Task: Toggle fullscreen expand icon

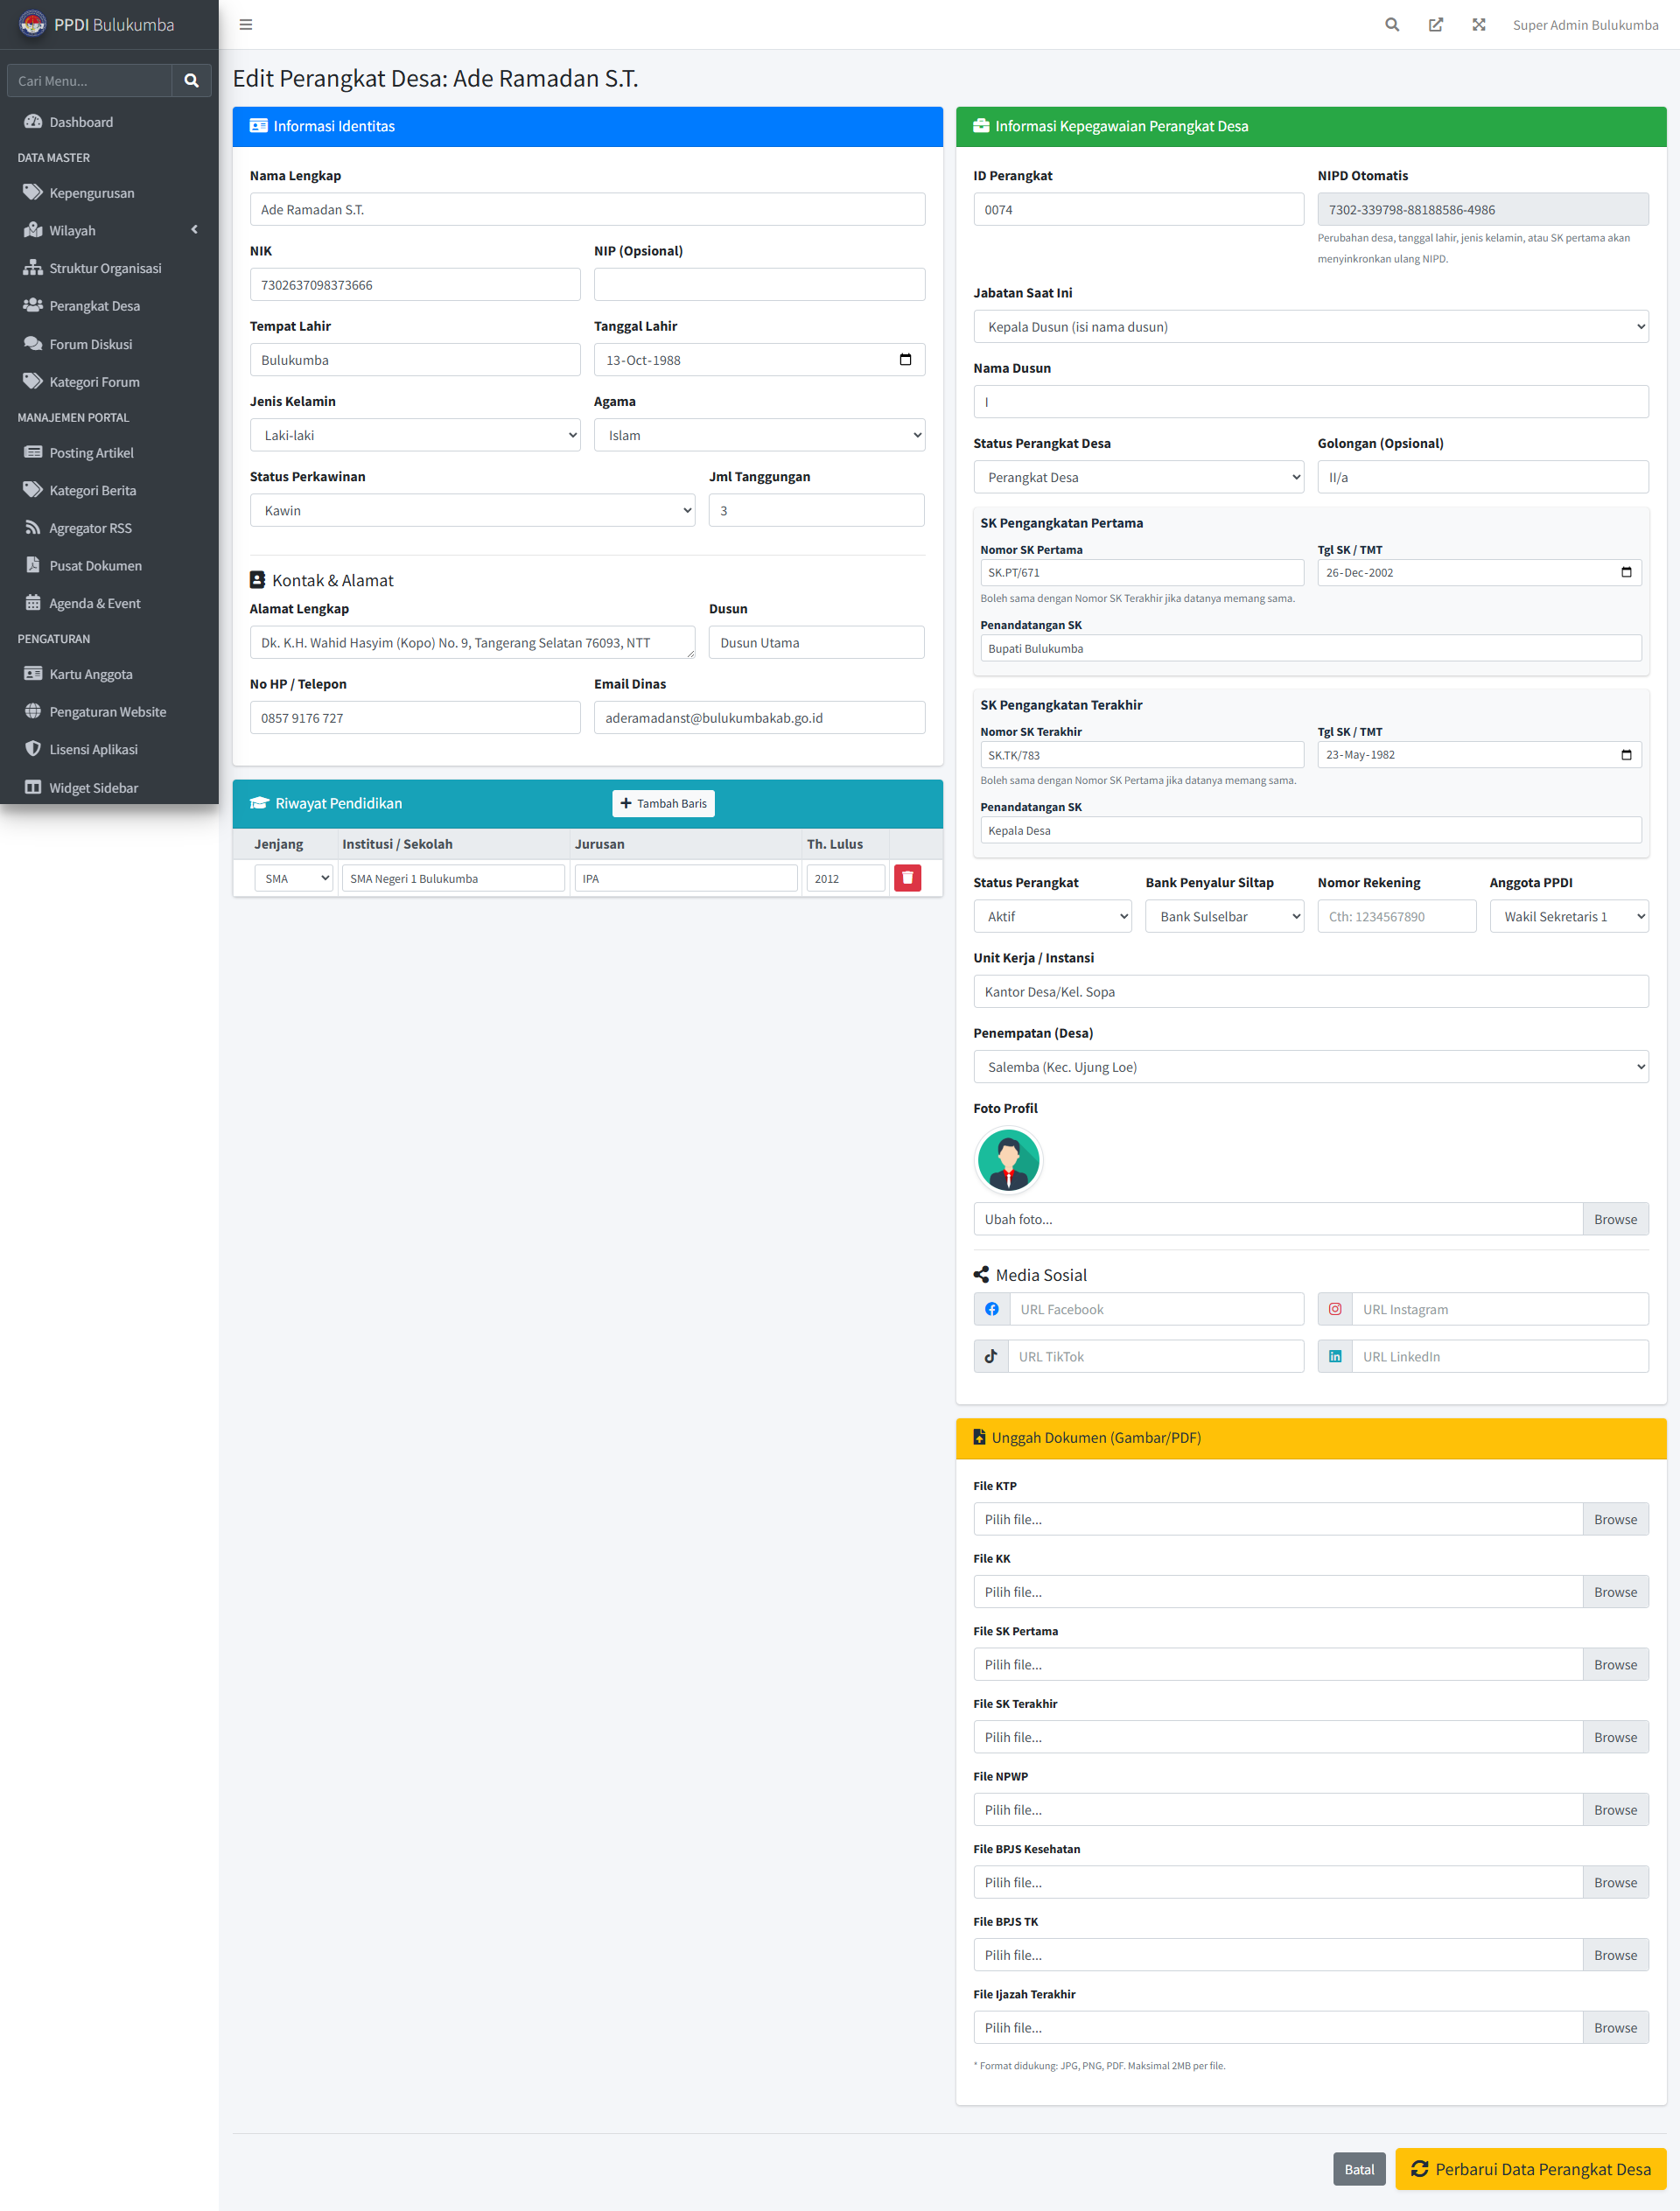Action: (x=1479, y=25)
